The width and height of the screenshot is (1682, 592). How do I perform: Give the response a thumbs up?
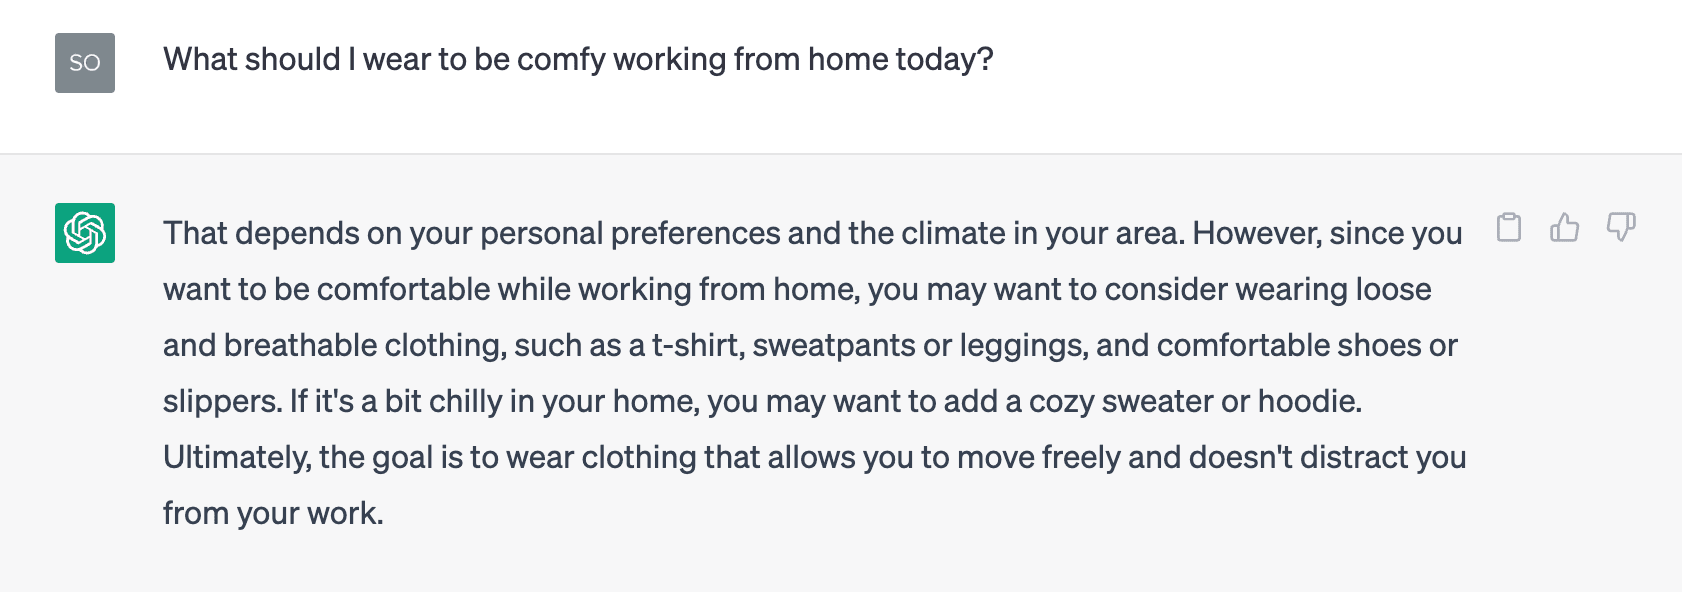pos(1565,228)
